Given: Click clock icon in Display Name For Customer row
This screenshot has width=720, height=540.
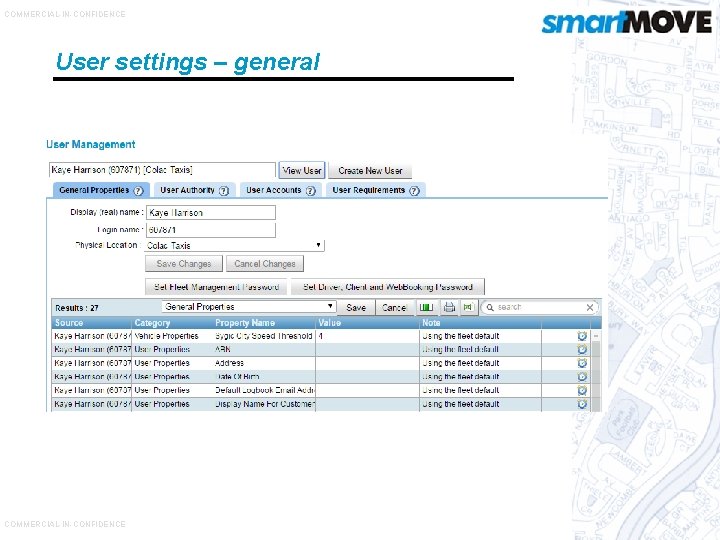Looking at the screenshot, I should click(x=582, y=404).
